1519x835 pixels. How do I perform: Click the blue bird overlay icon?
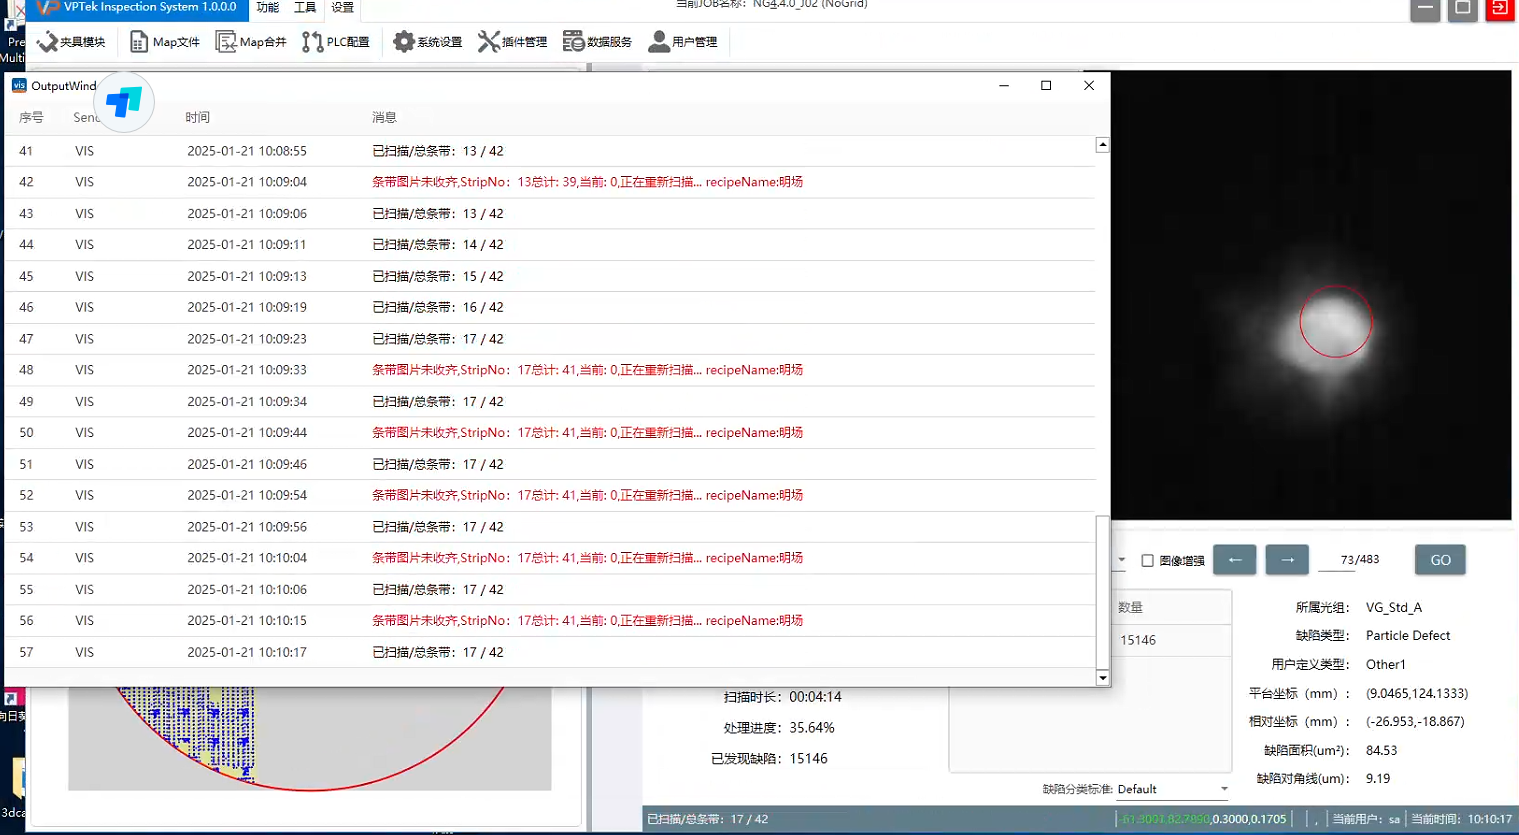(x=124, y=102)
